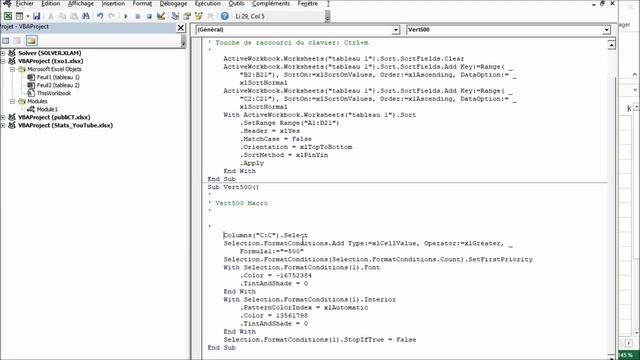Screen dimensions: 640x360
Task: Open the Edition menu
Action: coord(51,4)
